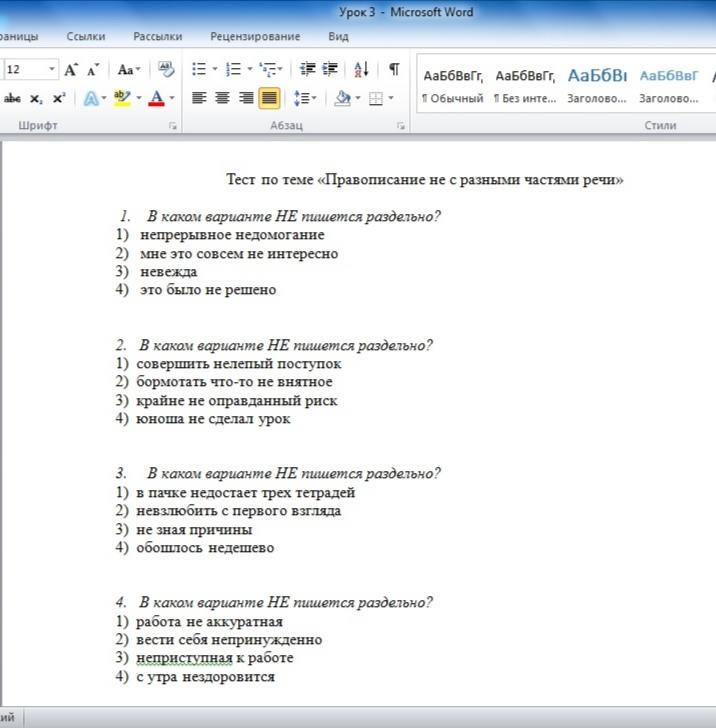Open the Borders dropdown arrow
The image size is (716, 728).
pos(391,98)
